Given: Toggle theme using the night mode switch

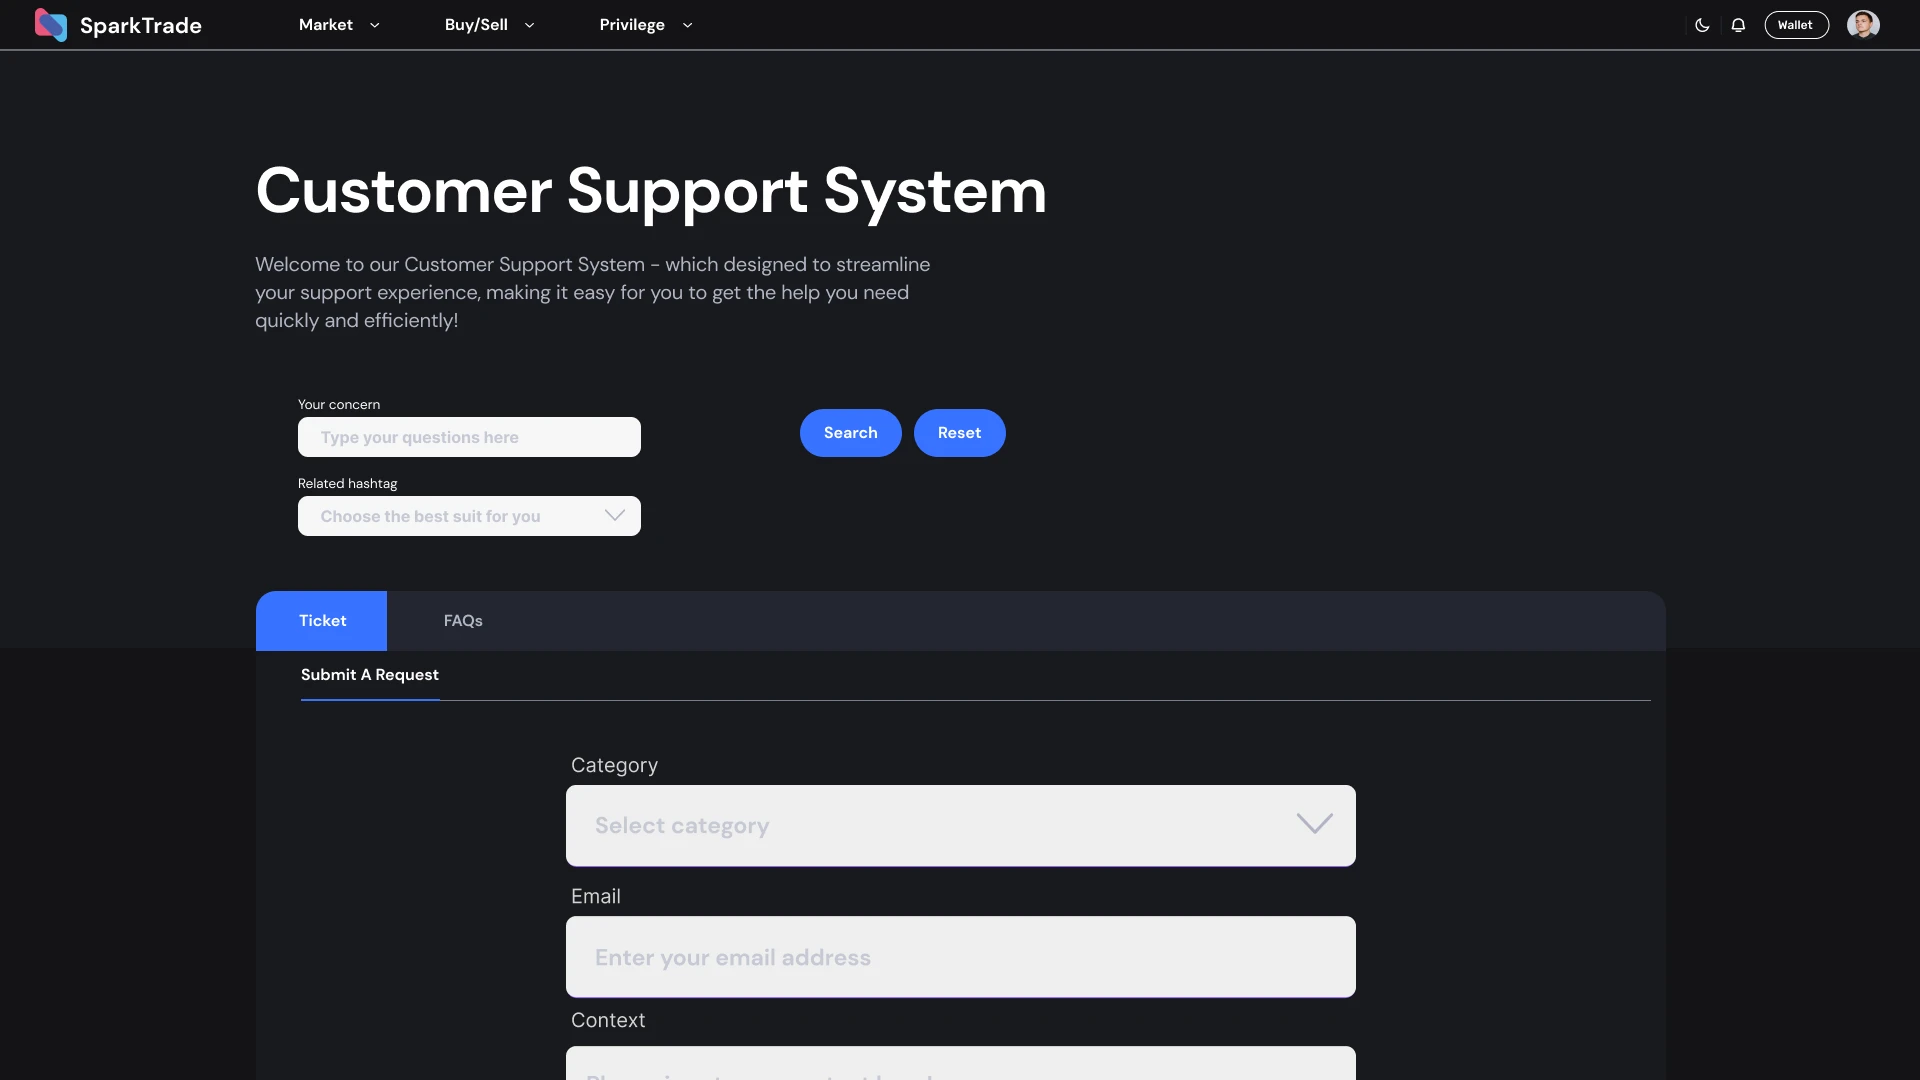Looking at the screenshot, I should [1702, 25].
